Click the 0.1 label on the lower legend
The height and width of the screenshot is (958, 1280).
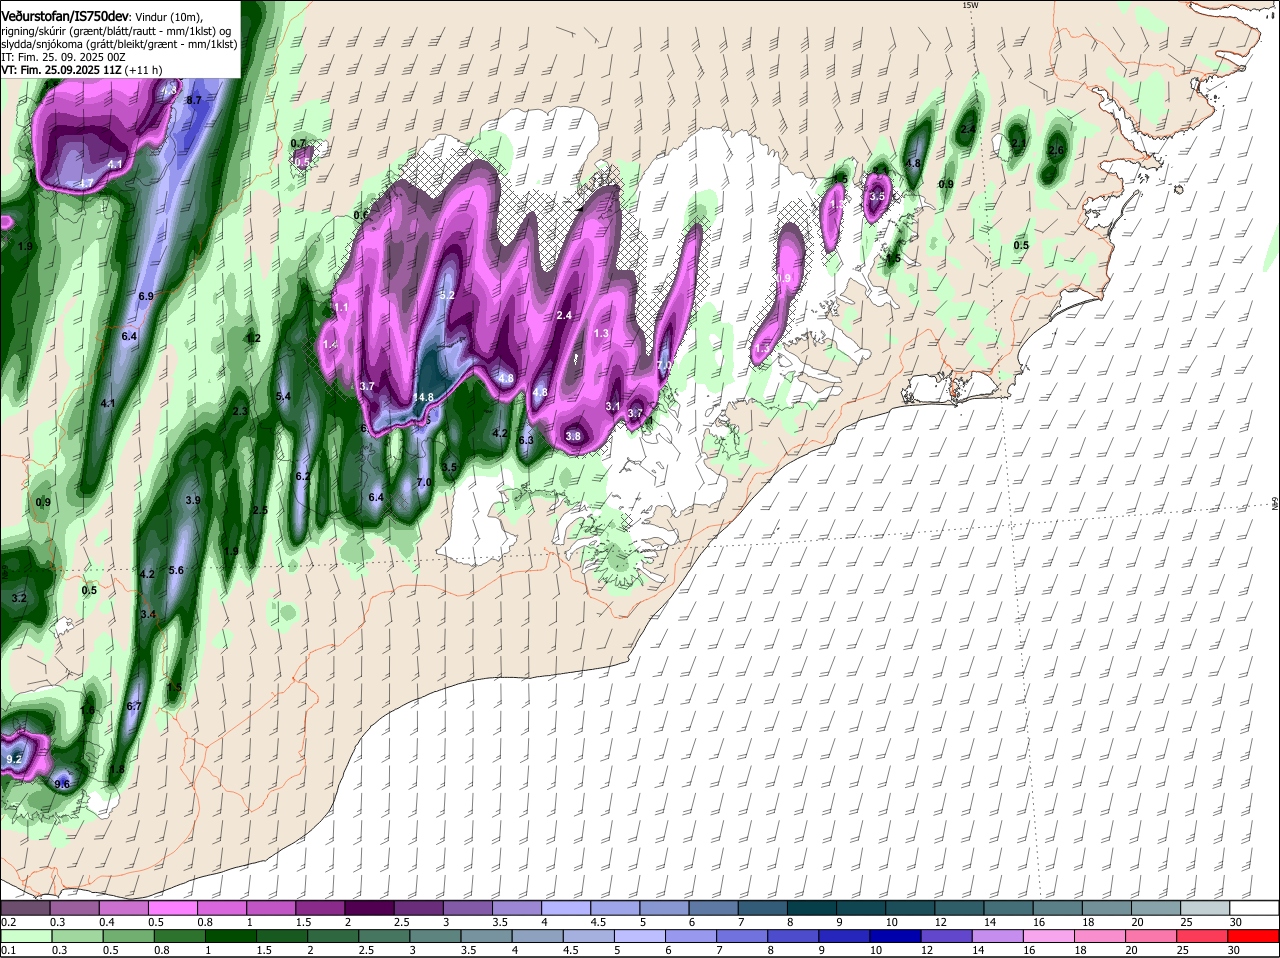point(8,950)
